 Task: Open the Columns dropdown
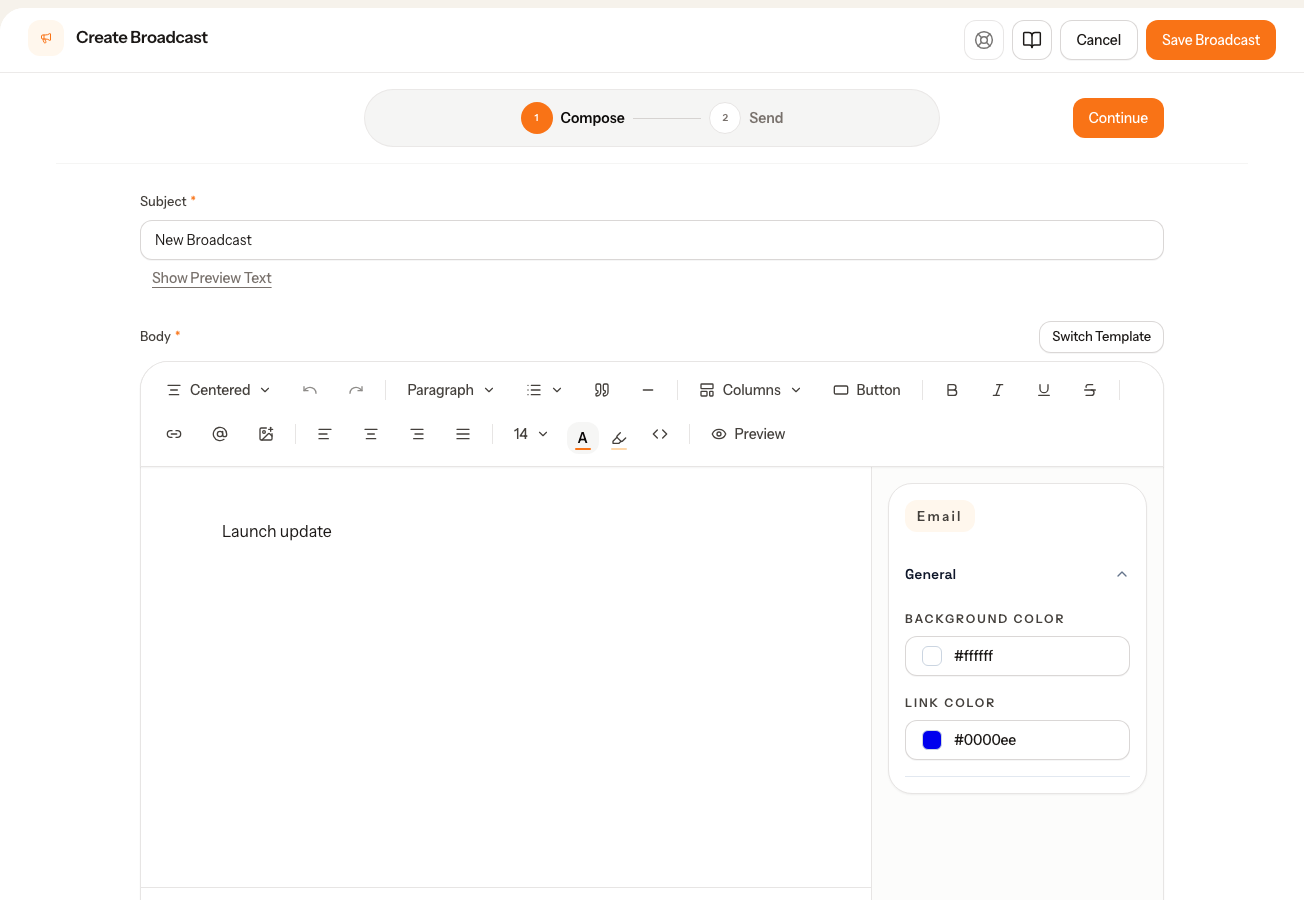click(750, 390)
